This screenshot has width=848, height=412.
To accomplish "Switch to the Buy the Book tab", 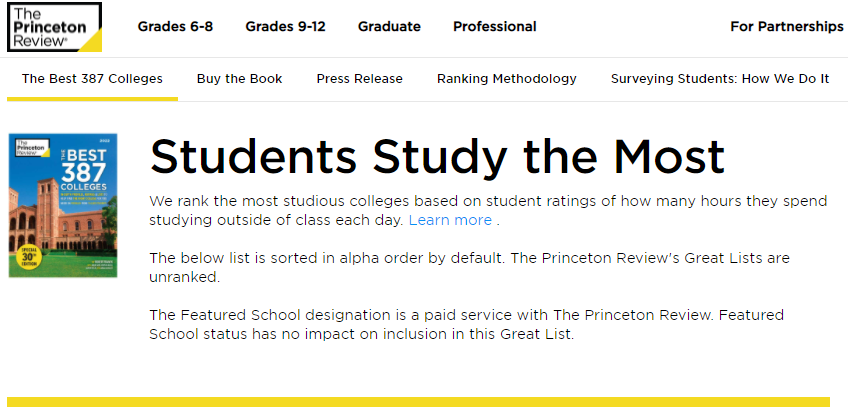I will click(239, 79).
